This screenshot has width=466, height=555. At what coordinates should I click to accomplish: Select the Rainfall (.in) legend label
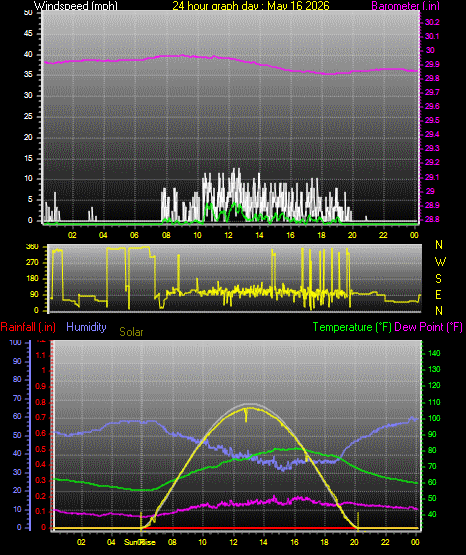(x=28, y=327)
